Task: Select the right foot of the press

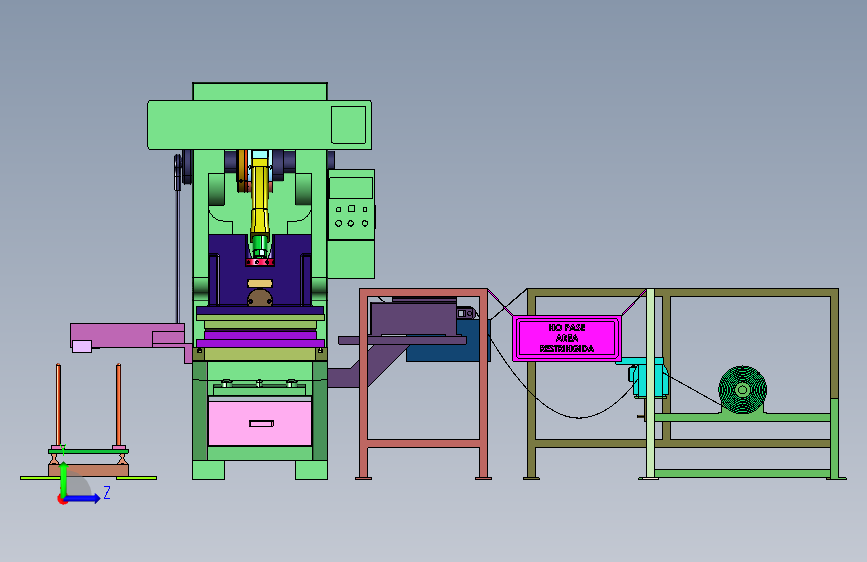Action: click(311, 470)
